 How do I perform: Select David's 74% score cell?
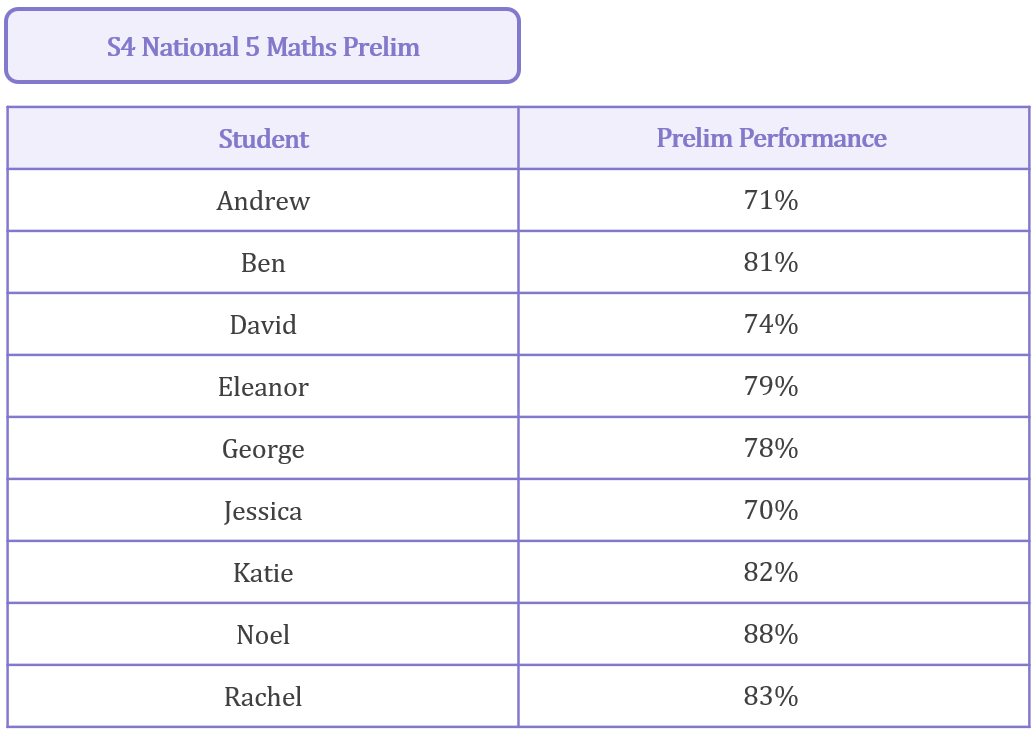[x=771, y=325]
